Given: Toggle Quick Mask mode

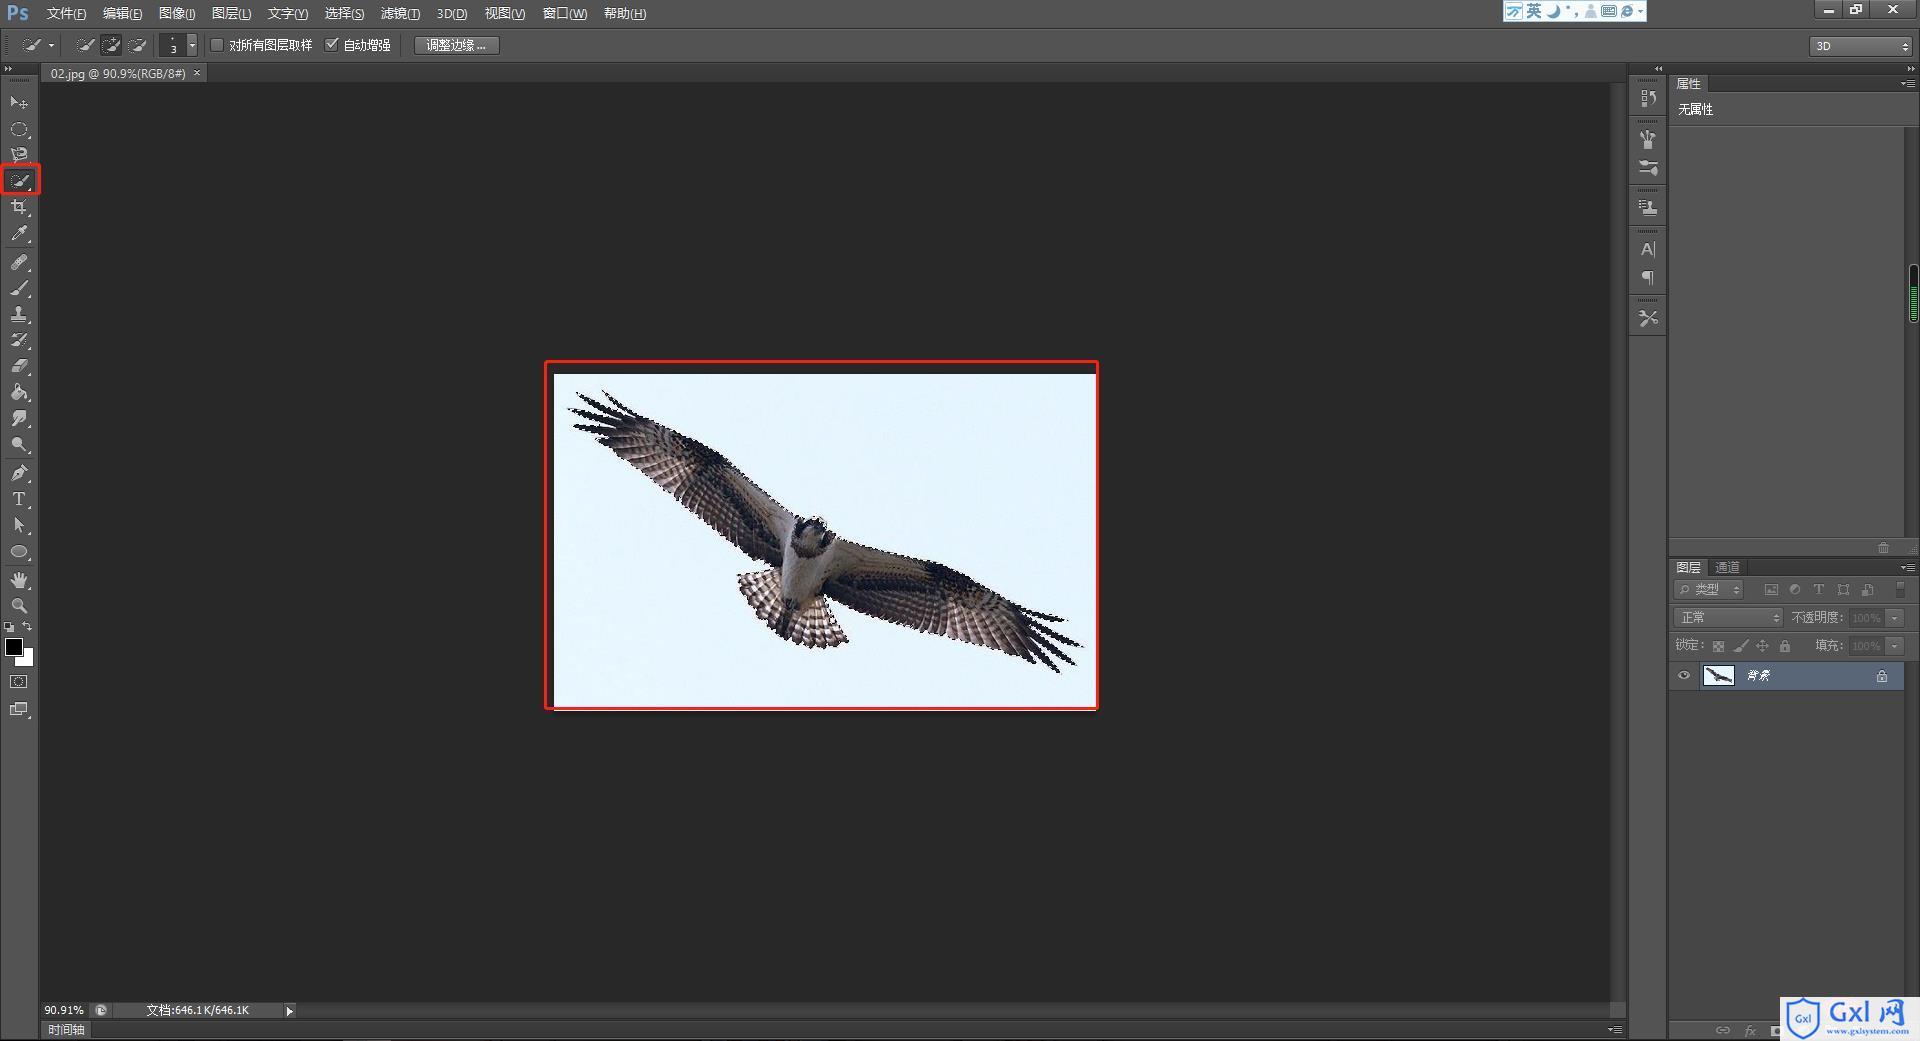Looking at the screenshot, I should pos(19,682).
